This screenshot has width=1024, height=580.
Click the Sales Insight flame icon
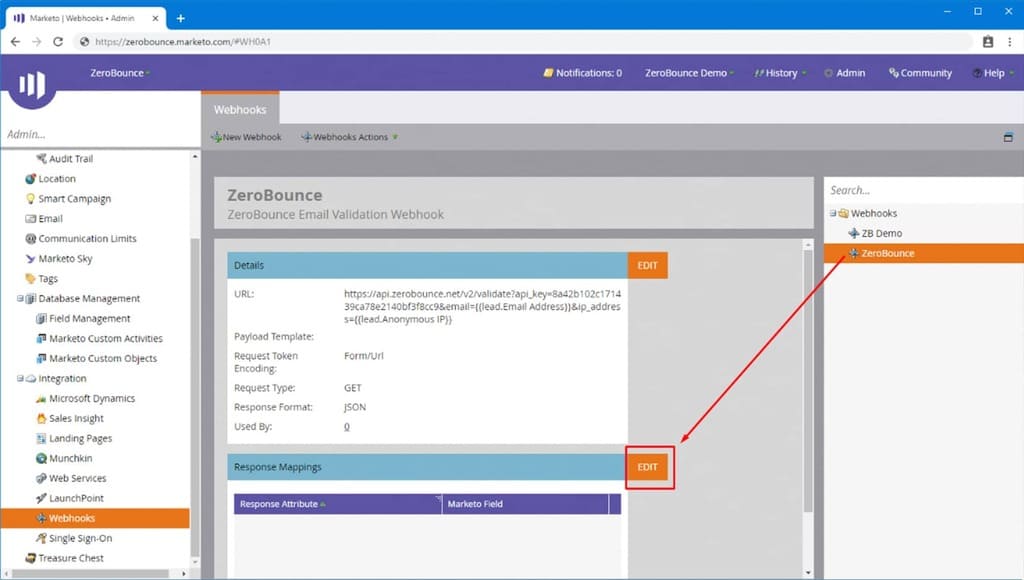(x=41, y=419)
